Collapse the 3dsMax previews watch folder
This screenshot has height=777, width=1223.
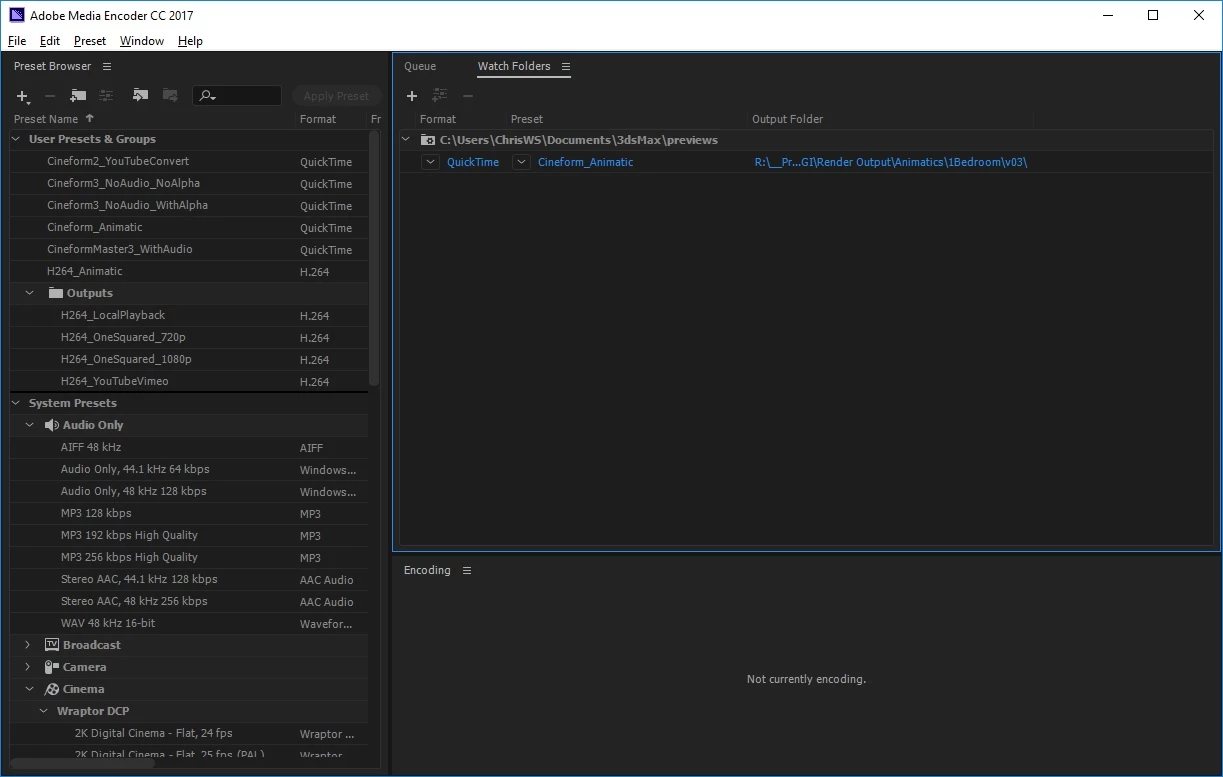405,140
